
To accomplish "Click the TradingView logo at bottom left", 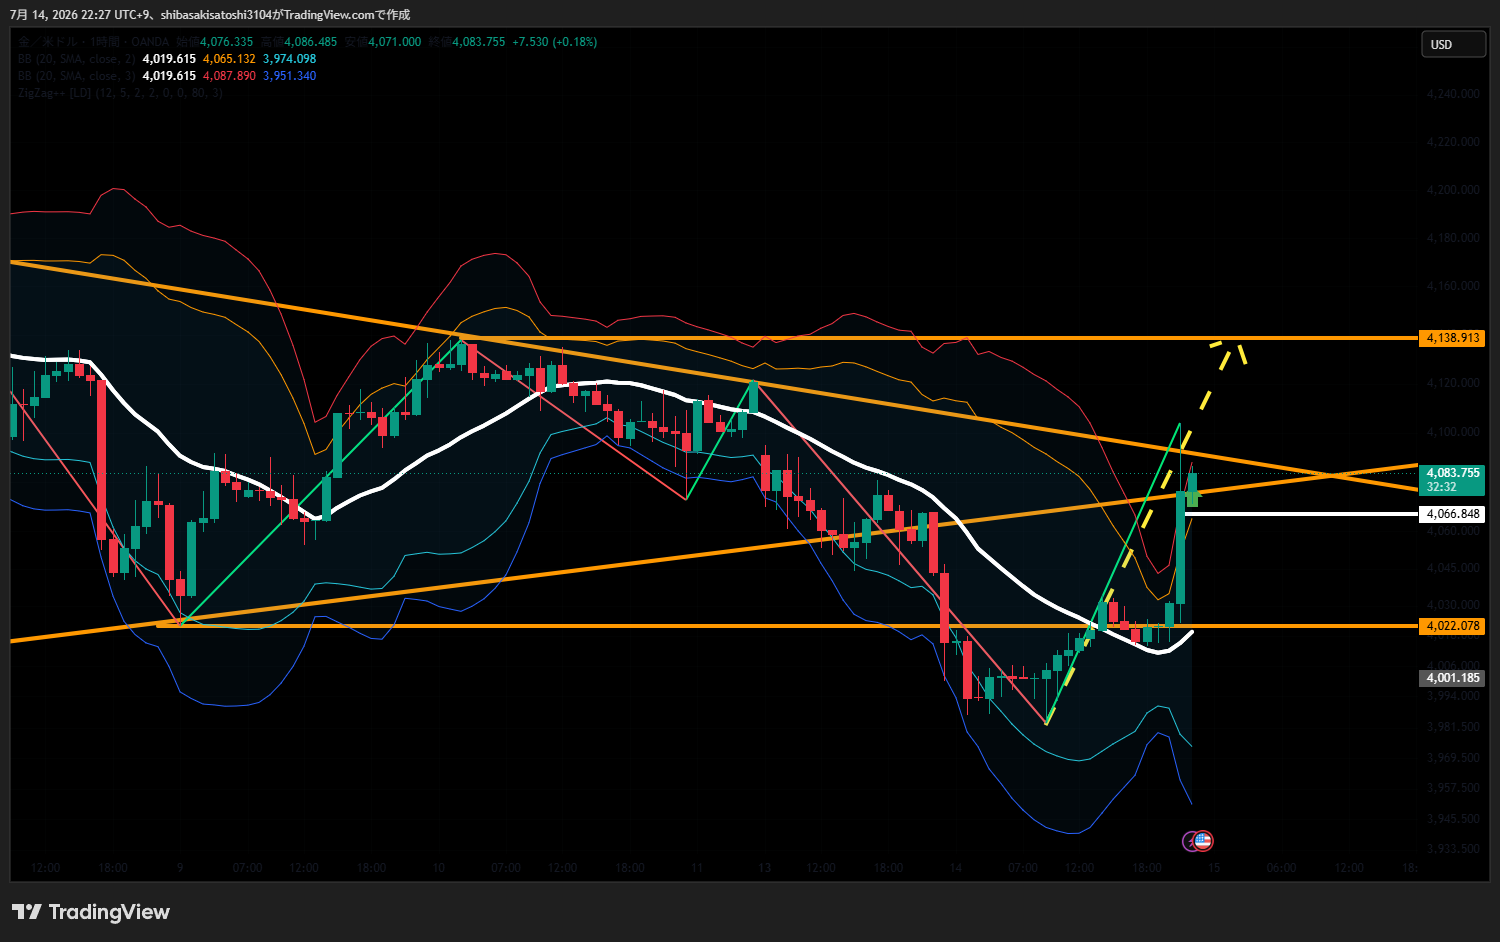I will [x=91, y=912].
